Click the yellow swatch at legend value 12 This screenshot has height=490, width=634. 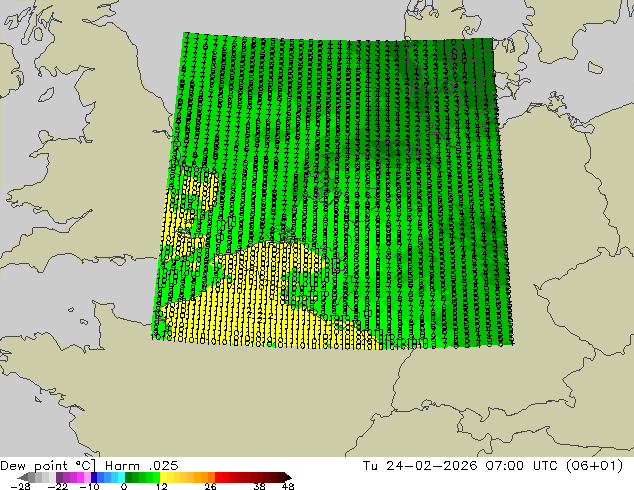163,477
